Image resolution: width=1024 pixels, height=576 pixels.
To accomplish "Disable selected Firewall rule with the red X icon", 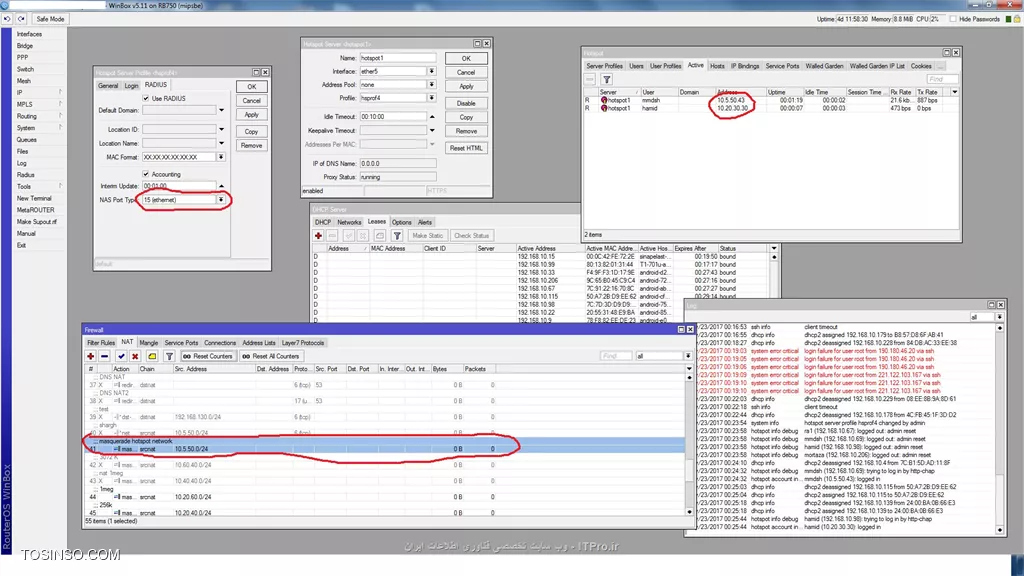I will click(135, 356).
